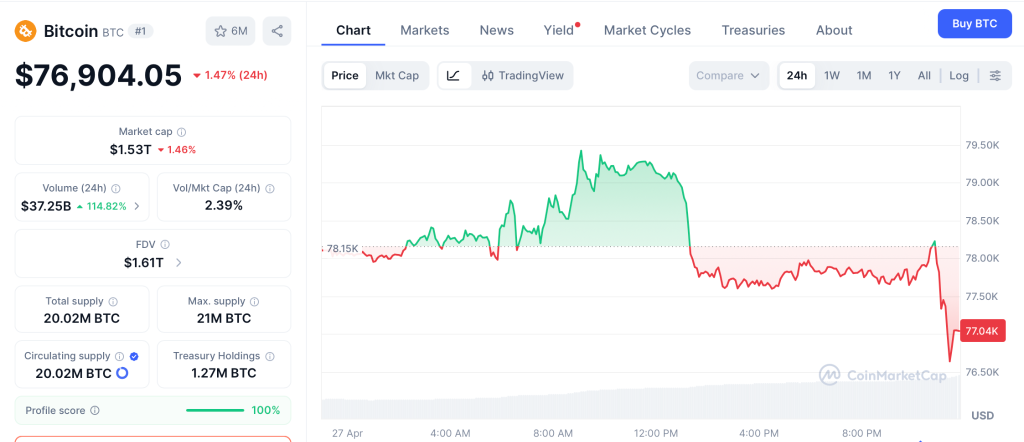The height and width of the screenshot is (442, 1024).
Task: Click the Volume (24h) info icon
Action: pos(116,188)
